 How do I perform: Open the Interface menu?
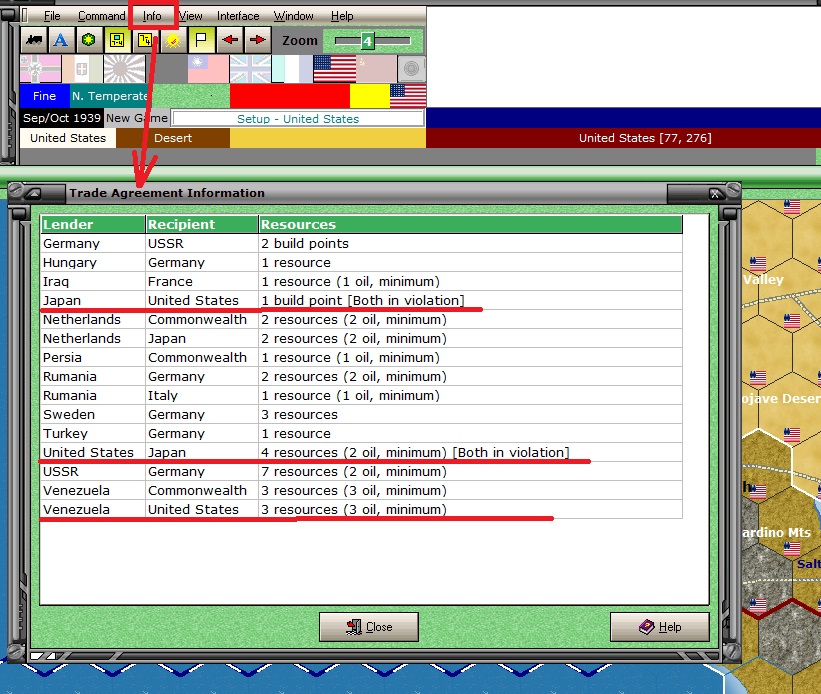click(238, 16)
